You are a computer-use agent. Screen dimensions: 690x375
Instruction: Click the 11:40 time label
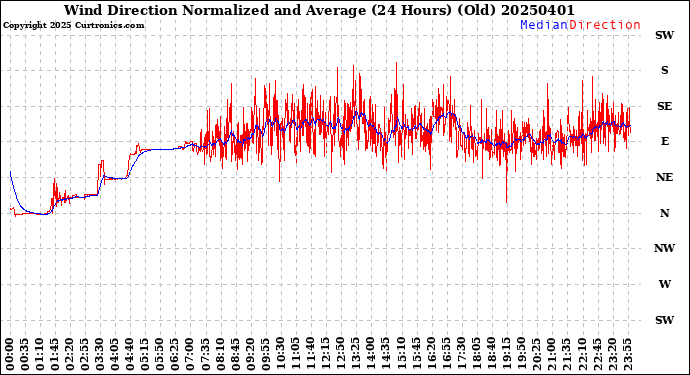311,354
